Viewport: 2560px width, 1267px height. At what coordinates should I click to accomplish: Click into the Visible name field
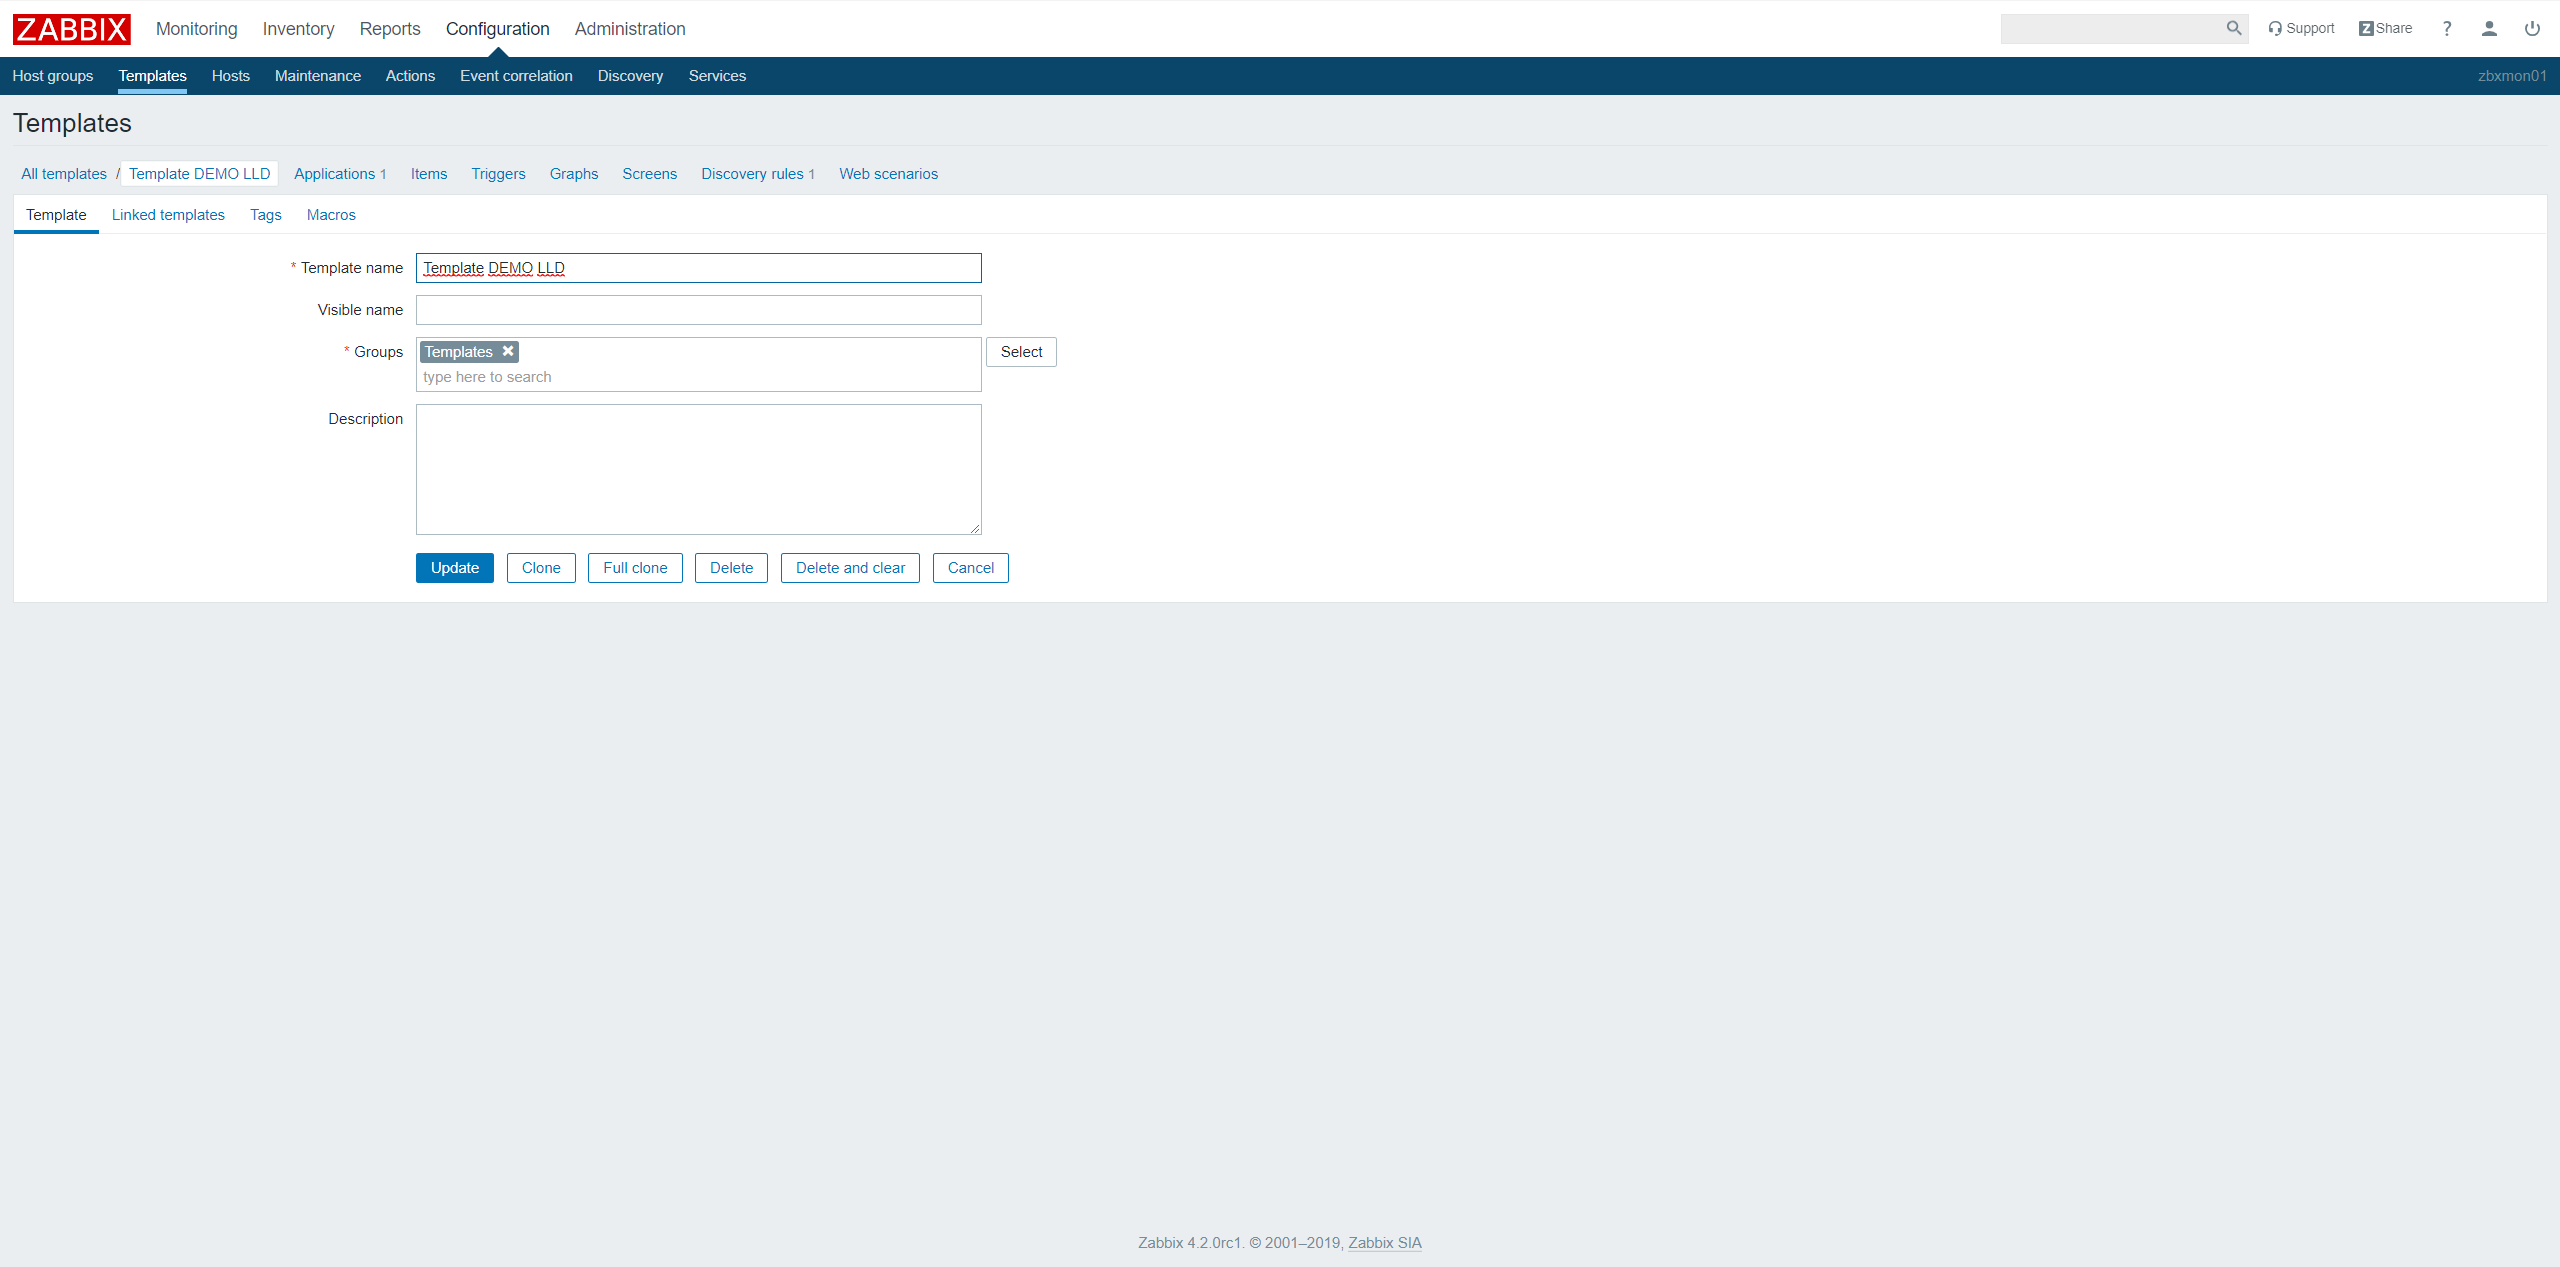(698, 310)
